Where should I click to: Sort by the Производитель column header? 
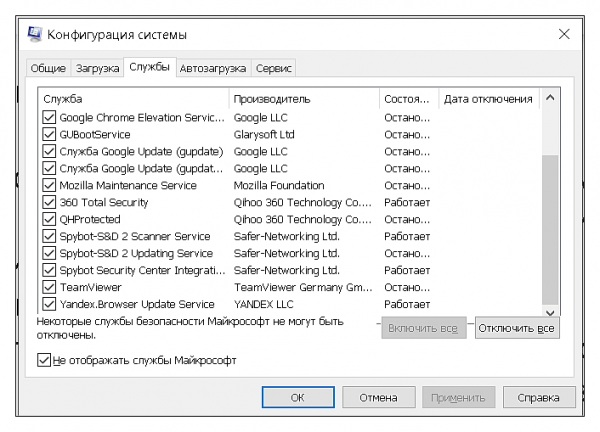click(x=304, y=99)
